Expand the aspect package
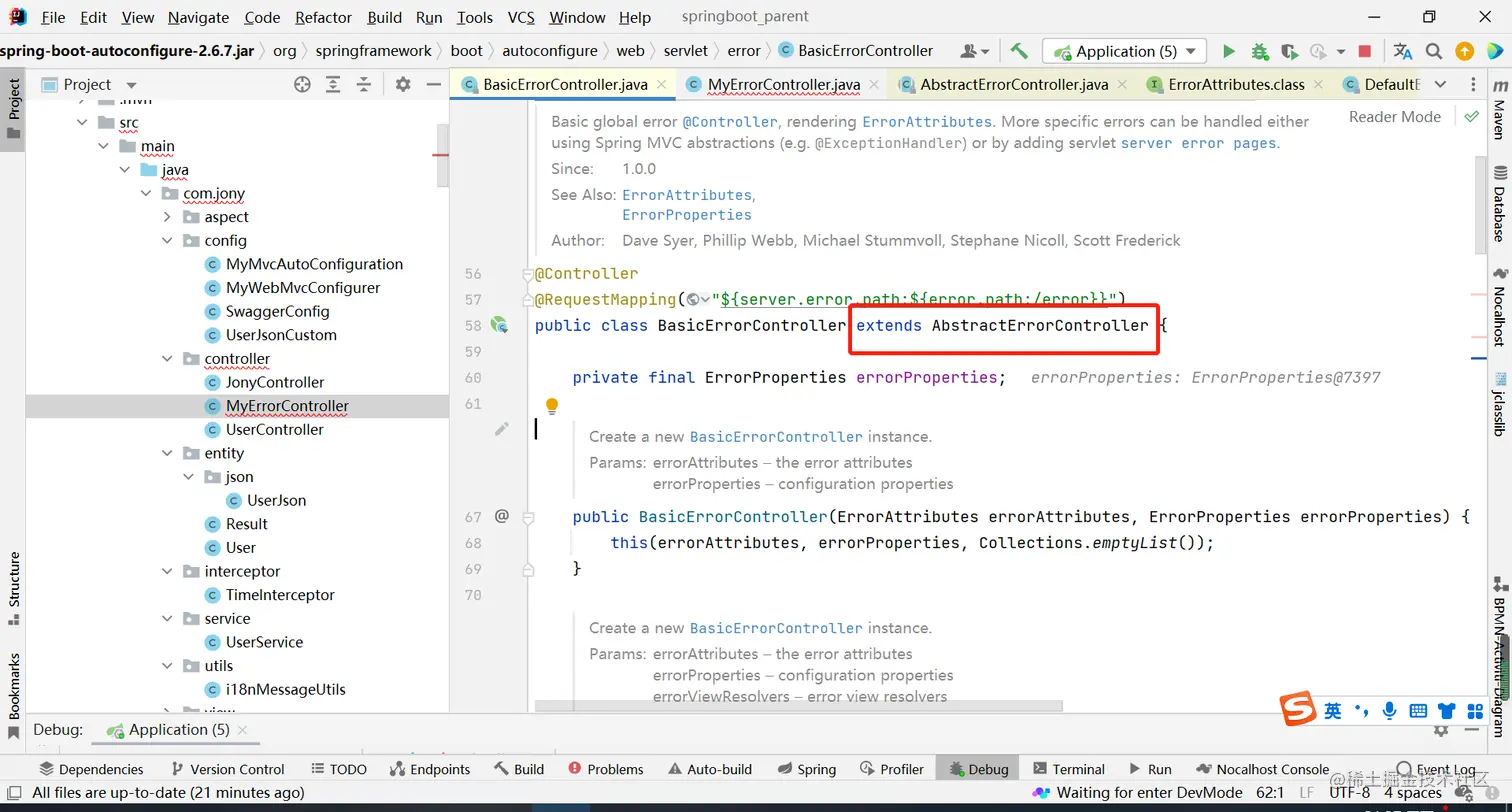 (x=167, y=217)
